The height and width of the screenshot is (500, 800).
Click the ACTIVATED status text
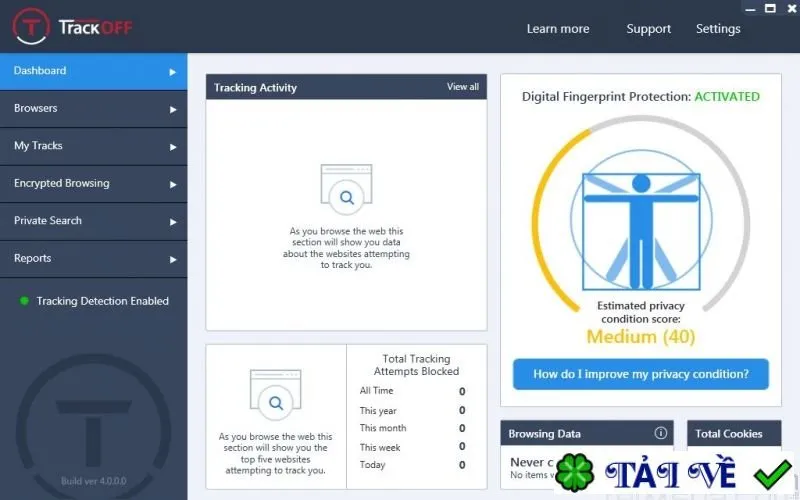tap(727, 96)
